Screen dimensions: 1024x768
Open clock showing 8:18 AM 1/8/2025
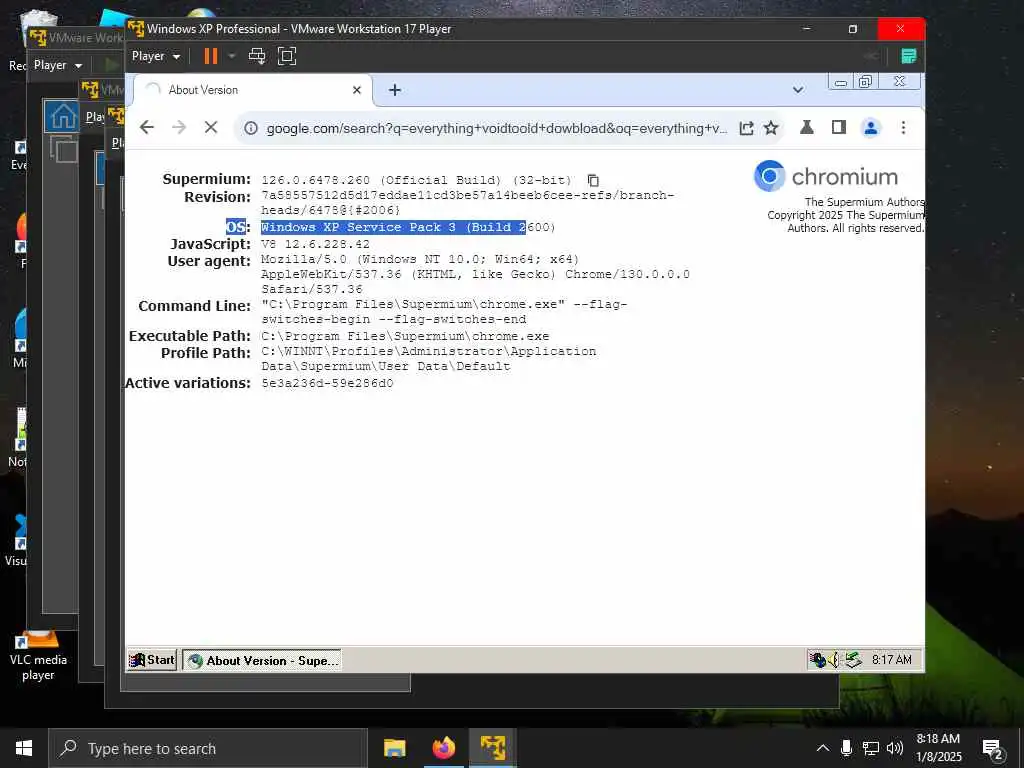point(938,748)
